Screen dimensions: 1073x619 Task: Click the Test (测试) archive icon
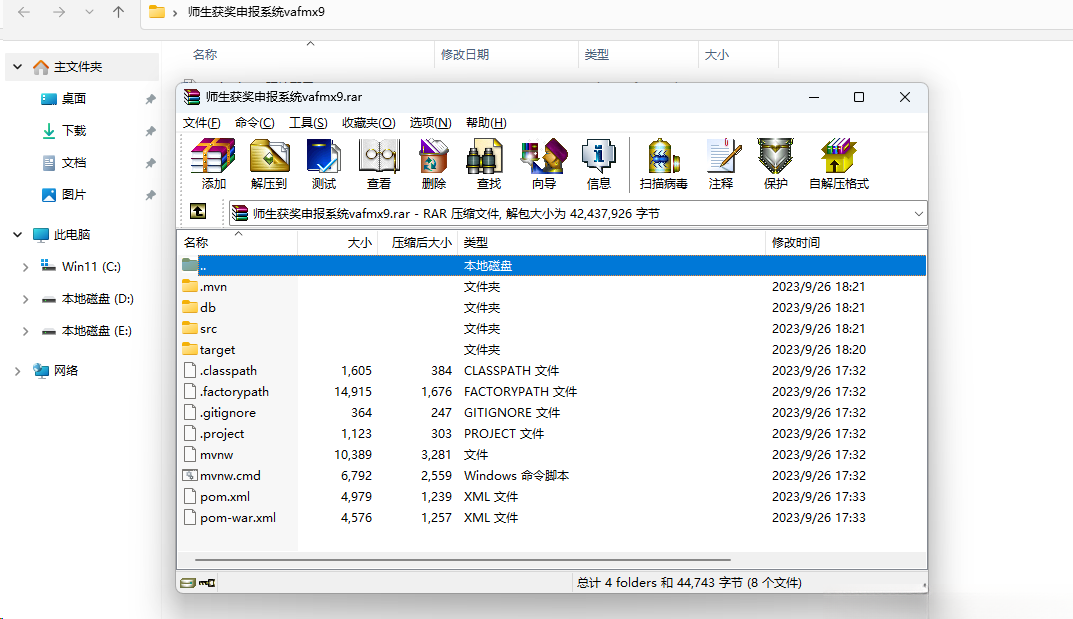(324, 163)
